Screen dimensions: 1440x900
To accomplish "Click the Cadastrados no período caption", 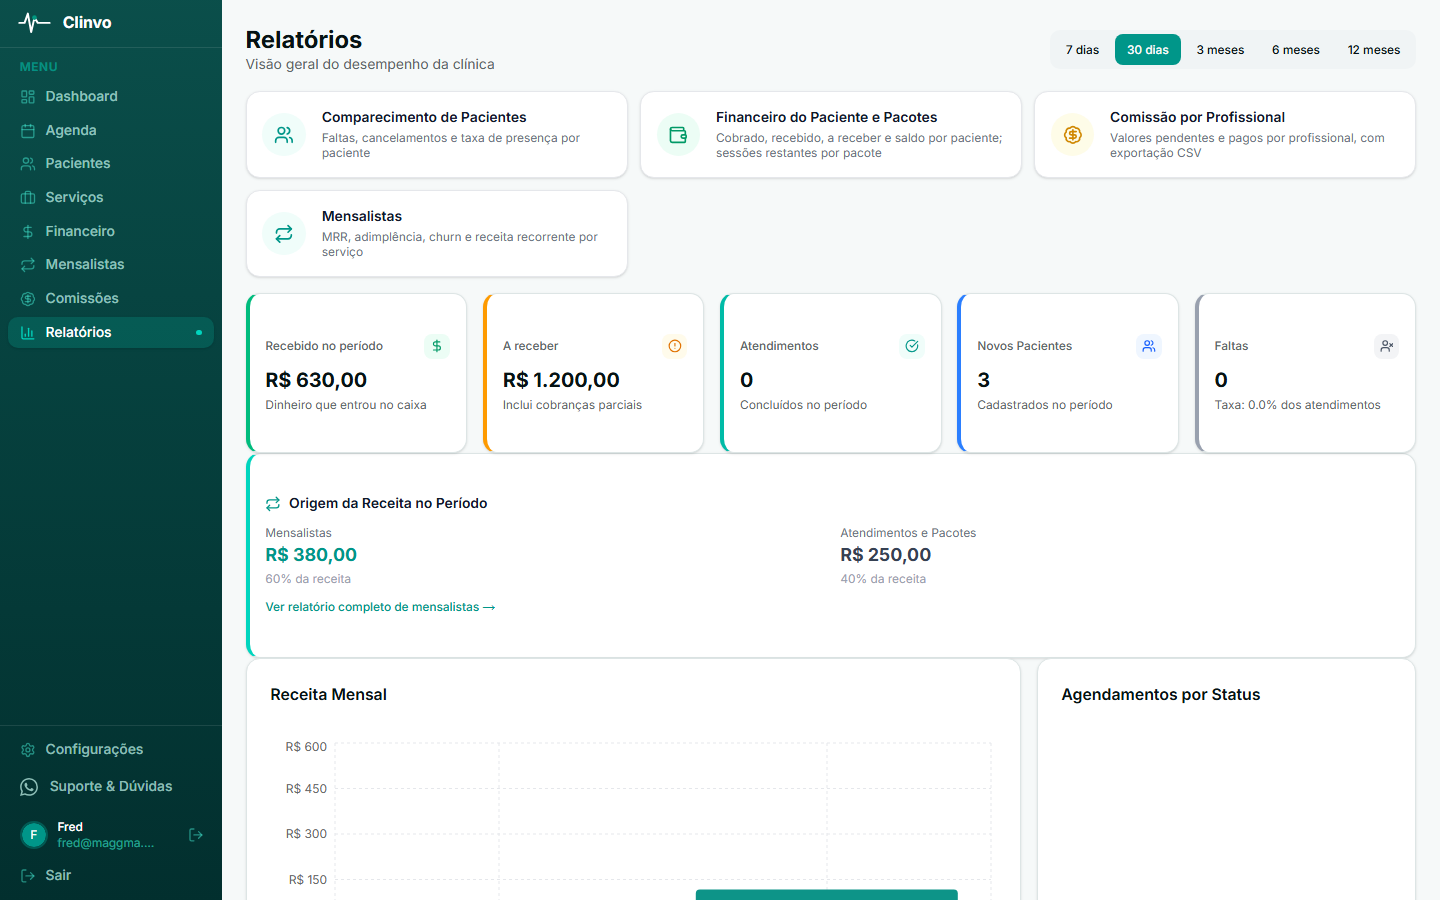I will 1044,406.
